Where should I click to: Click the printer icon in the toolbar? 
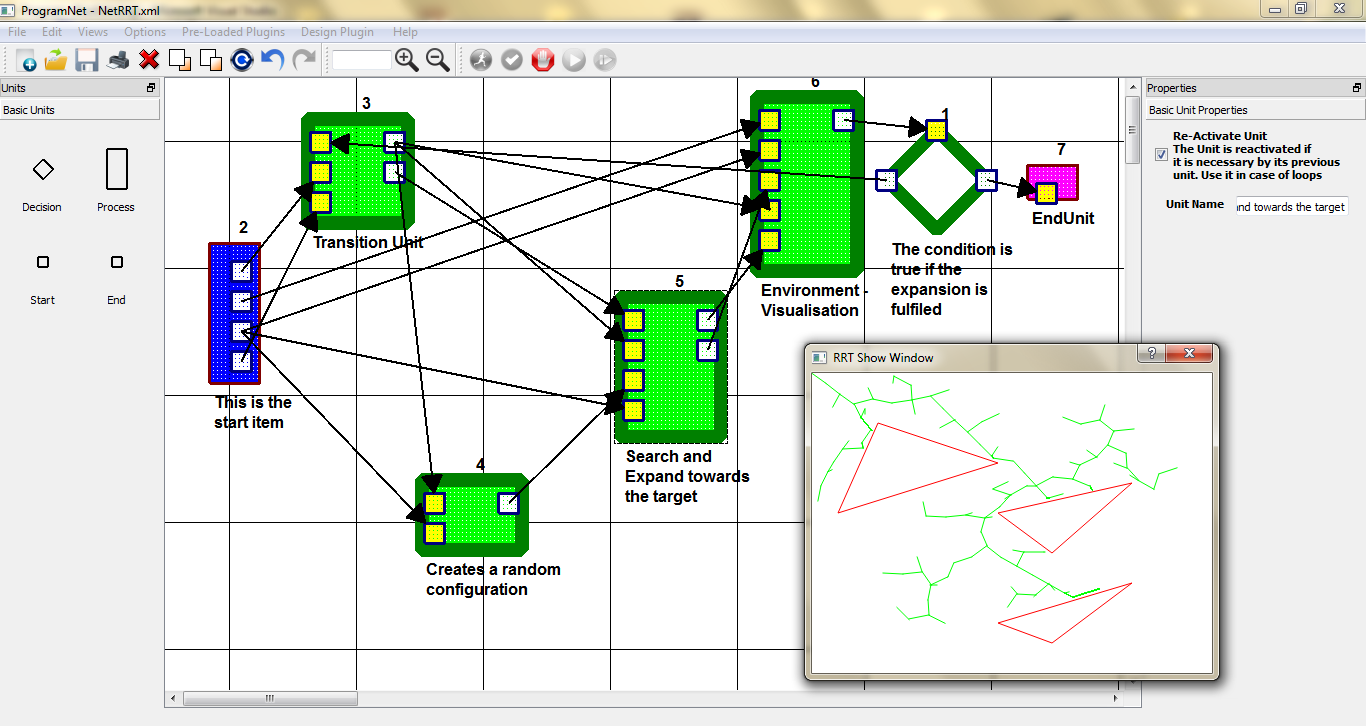[119, 60]
